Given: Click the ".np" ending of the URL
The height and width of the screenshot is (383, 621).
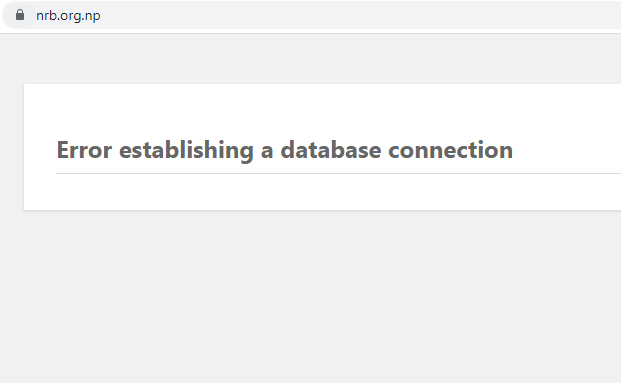Looking at the screenshot, I should coord(91,16).
